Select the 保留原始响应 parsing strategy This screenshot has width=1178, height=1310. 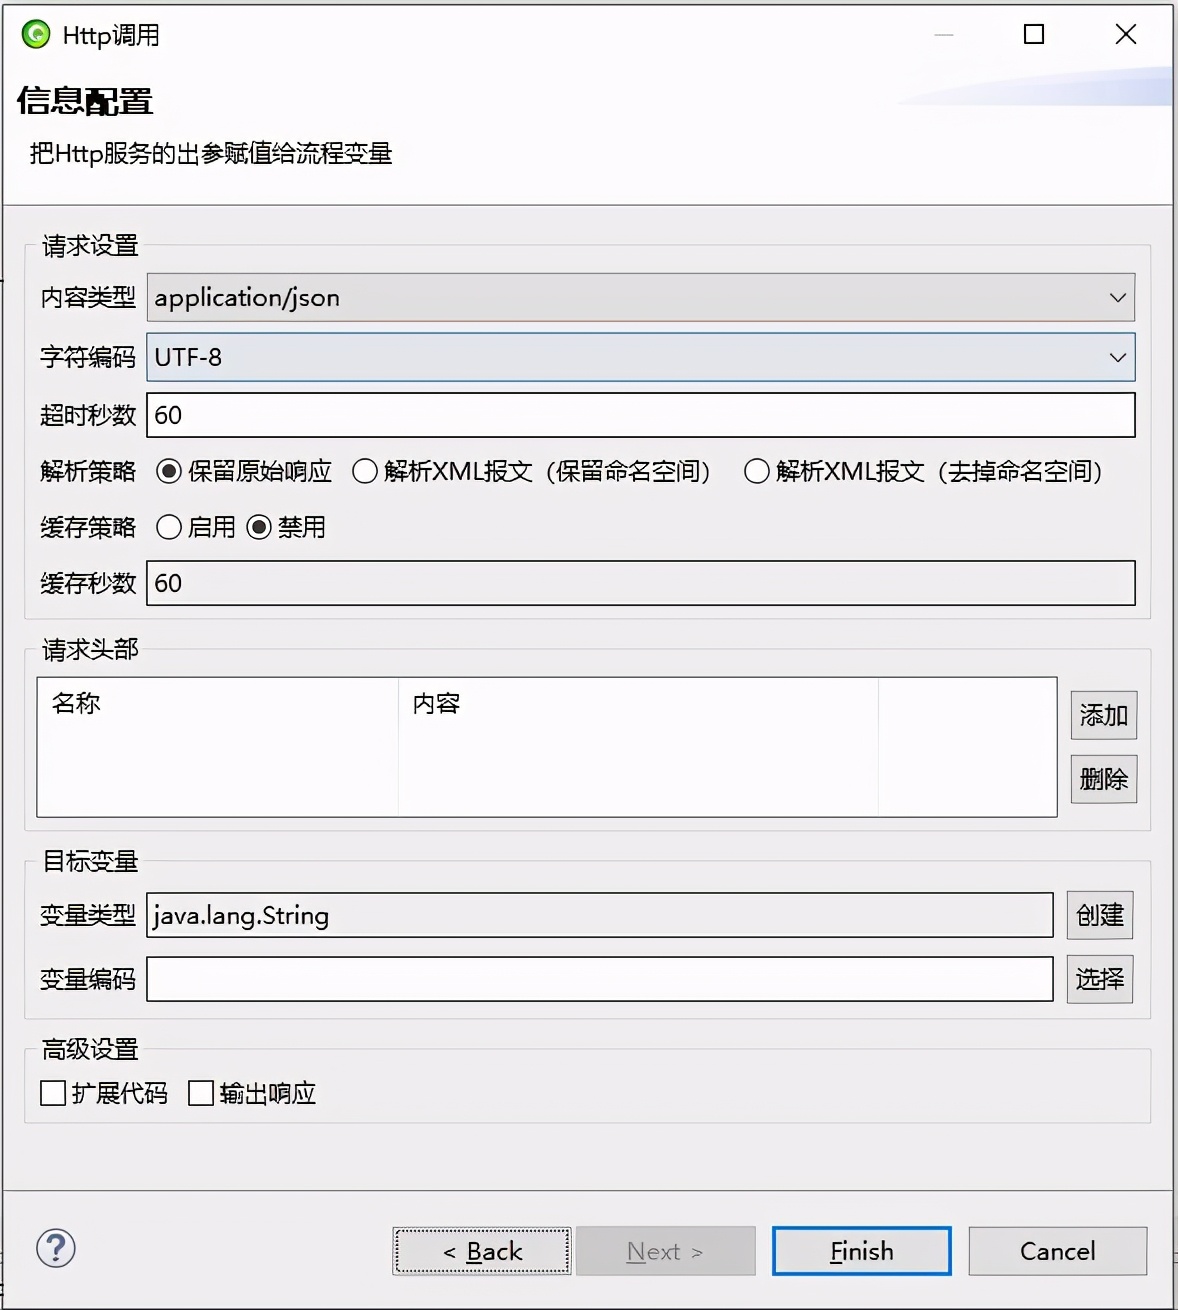click(x=168, y=472)
